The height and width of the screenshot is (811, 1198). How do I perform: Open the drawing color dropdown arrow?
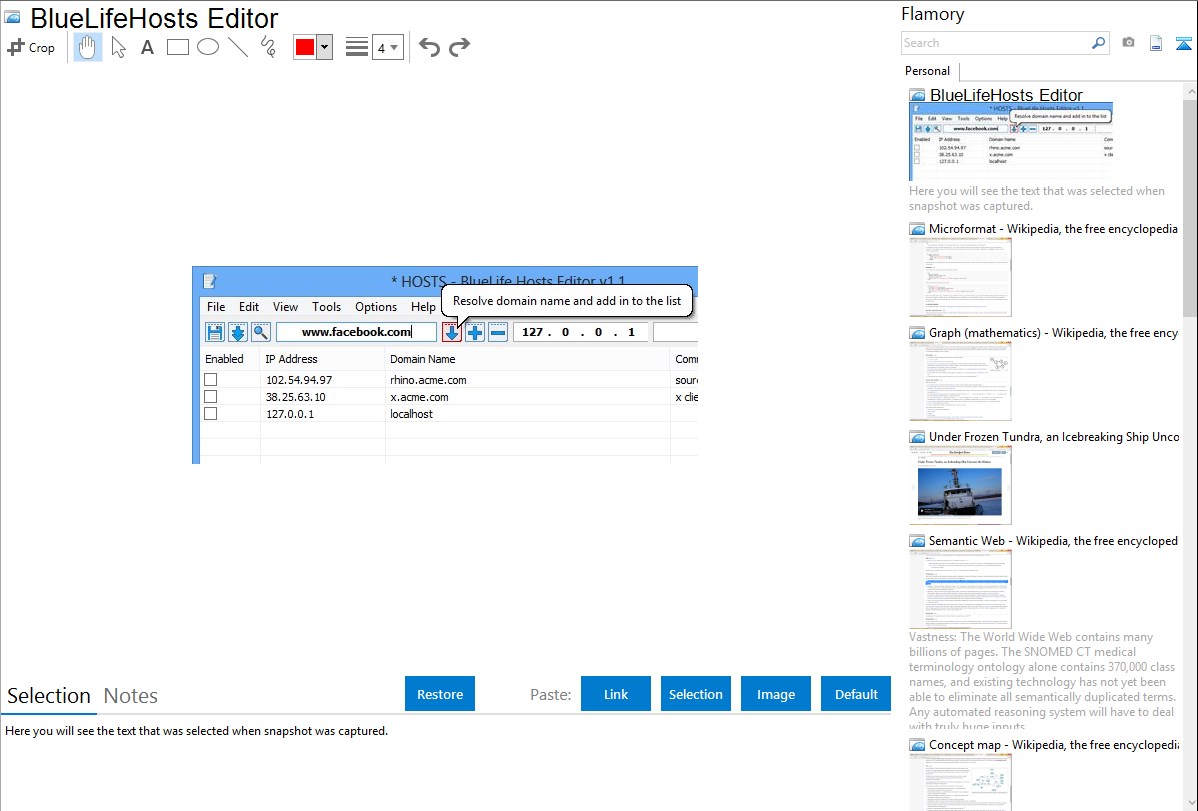click(325, 47)
